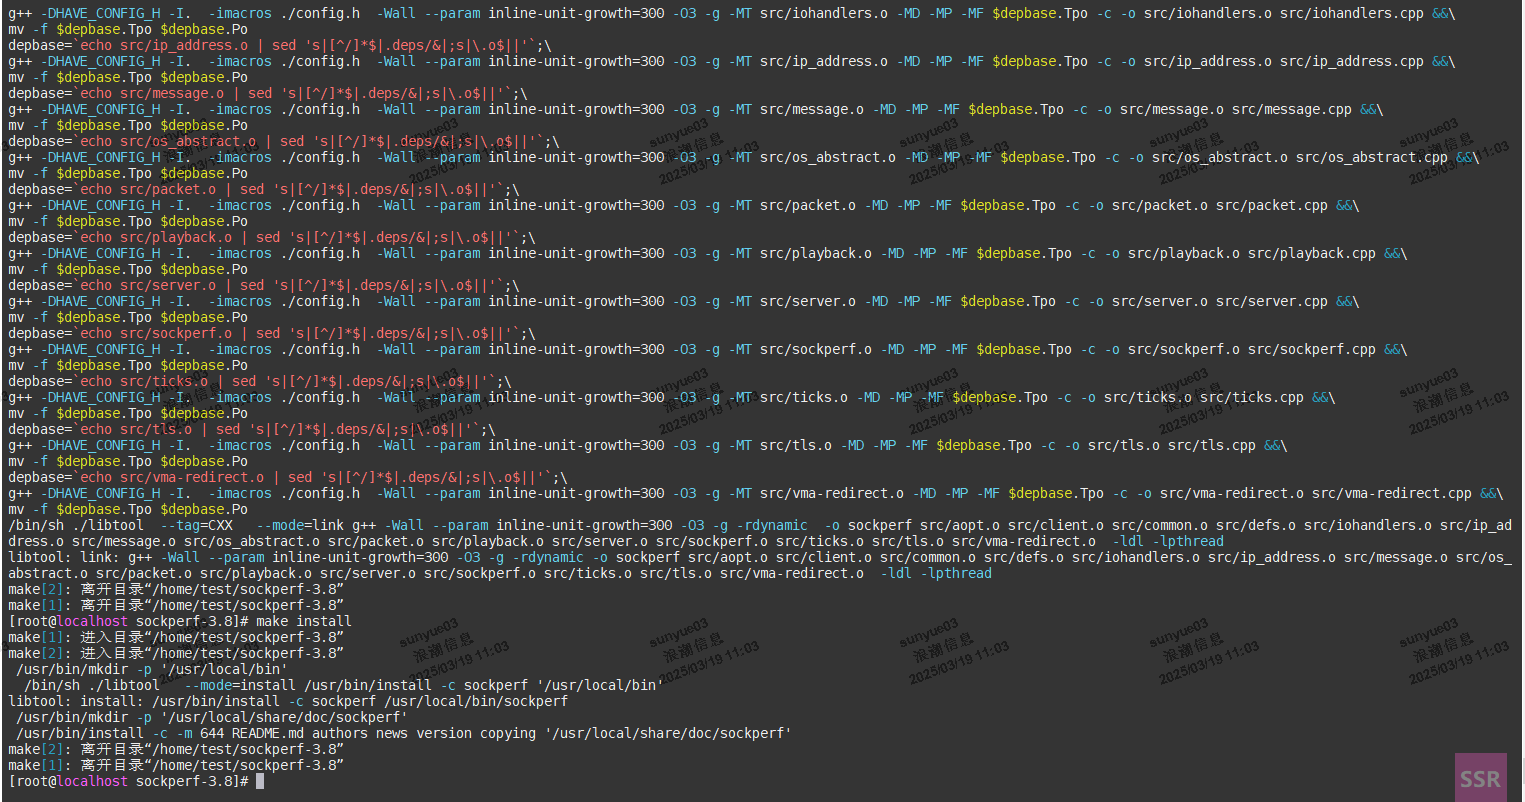Click the blinking terminal cursor block

pyautogui.click(x=259, y=781)
